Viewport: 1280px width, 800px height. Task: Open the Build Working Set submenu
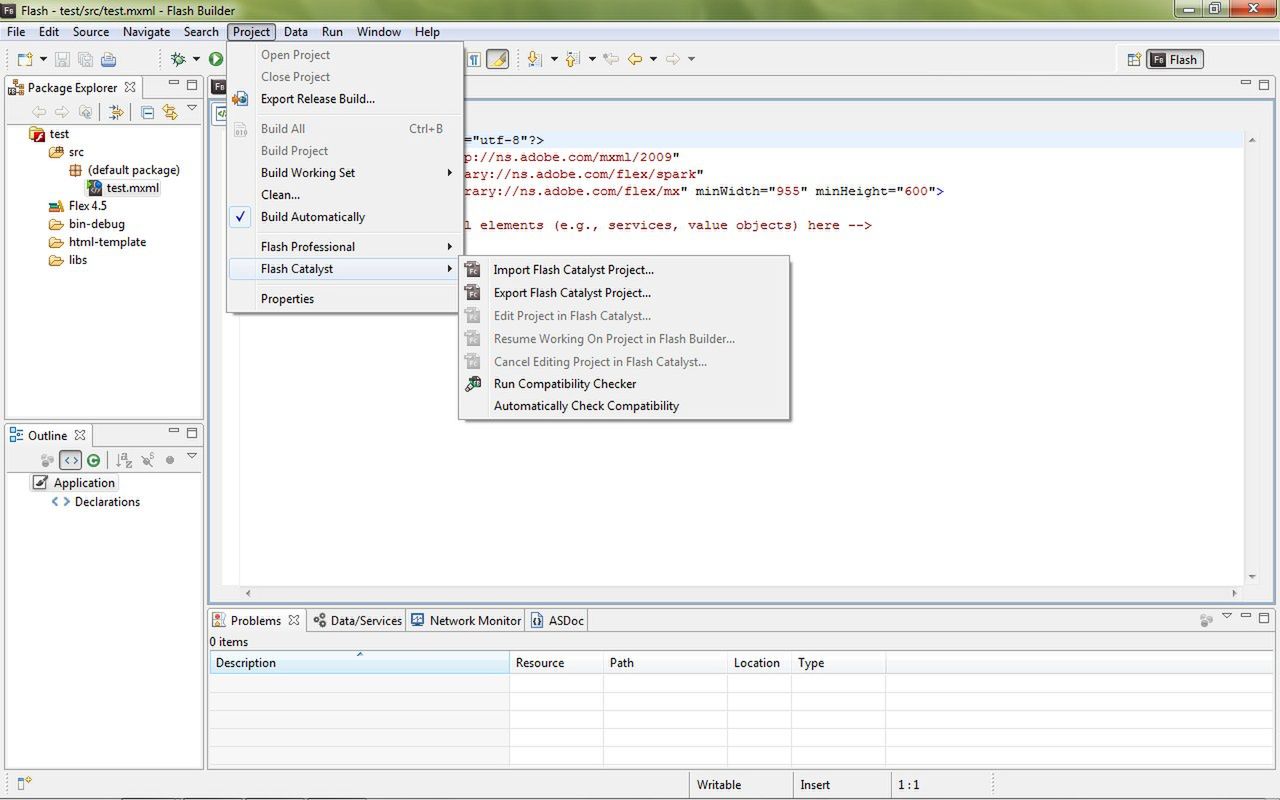click(345, 173)
